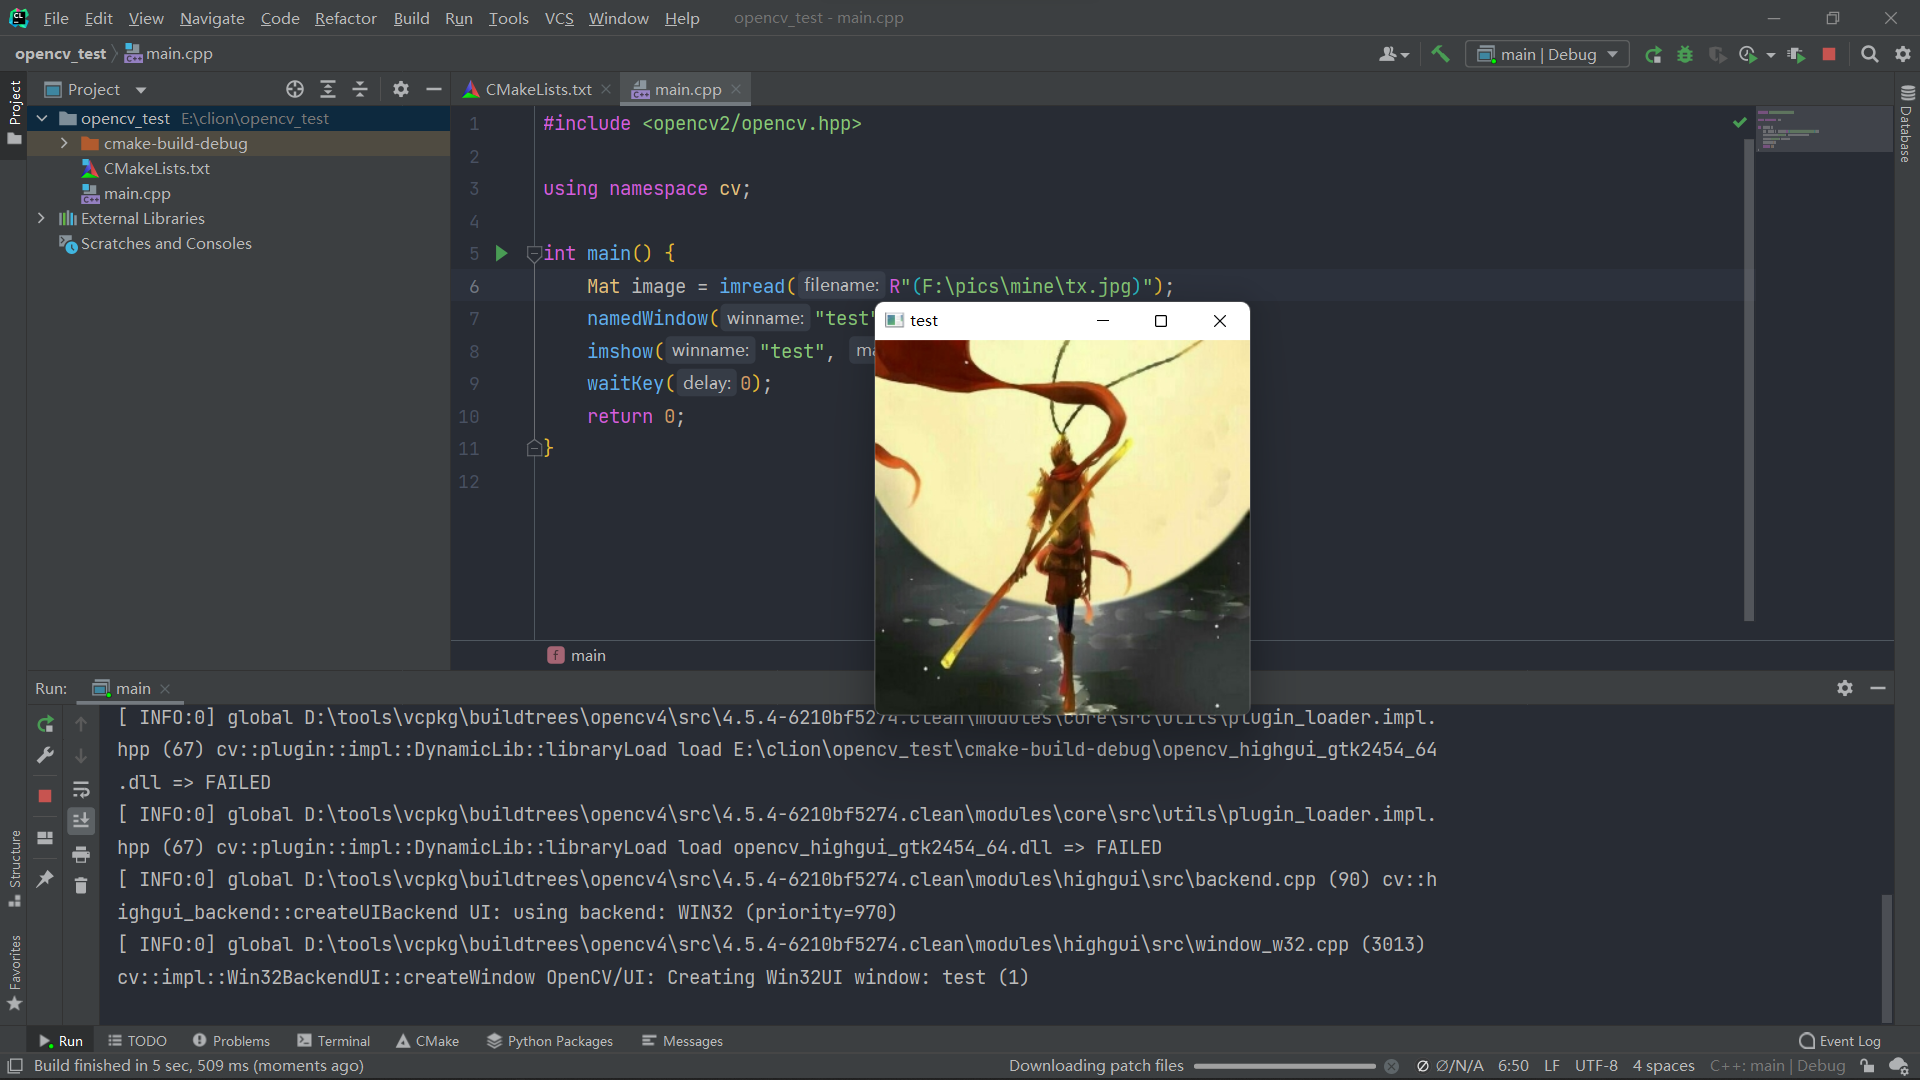This screenshot has width=1920, height=1080.
Task: Expand the External Libraries node
Action: pos(41,218)
